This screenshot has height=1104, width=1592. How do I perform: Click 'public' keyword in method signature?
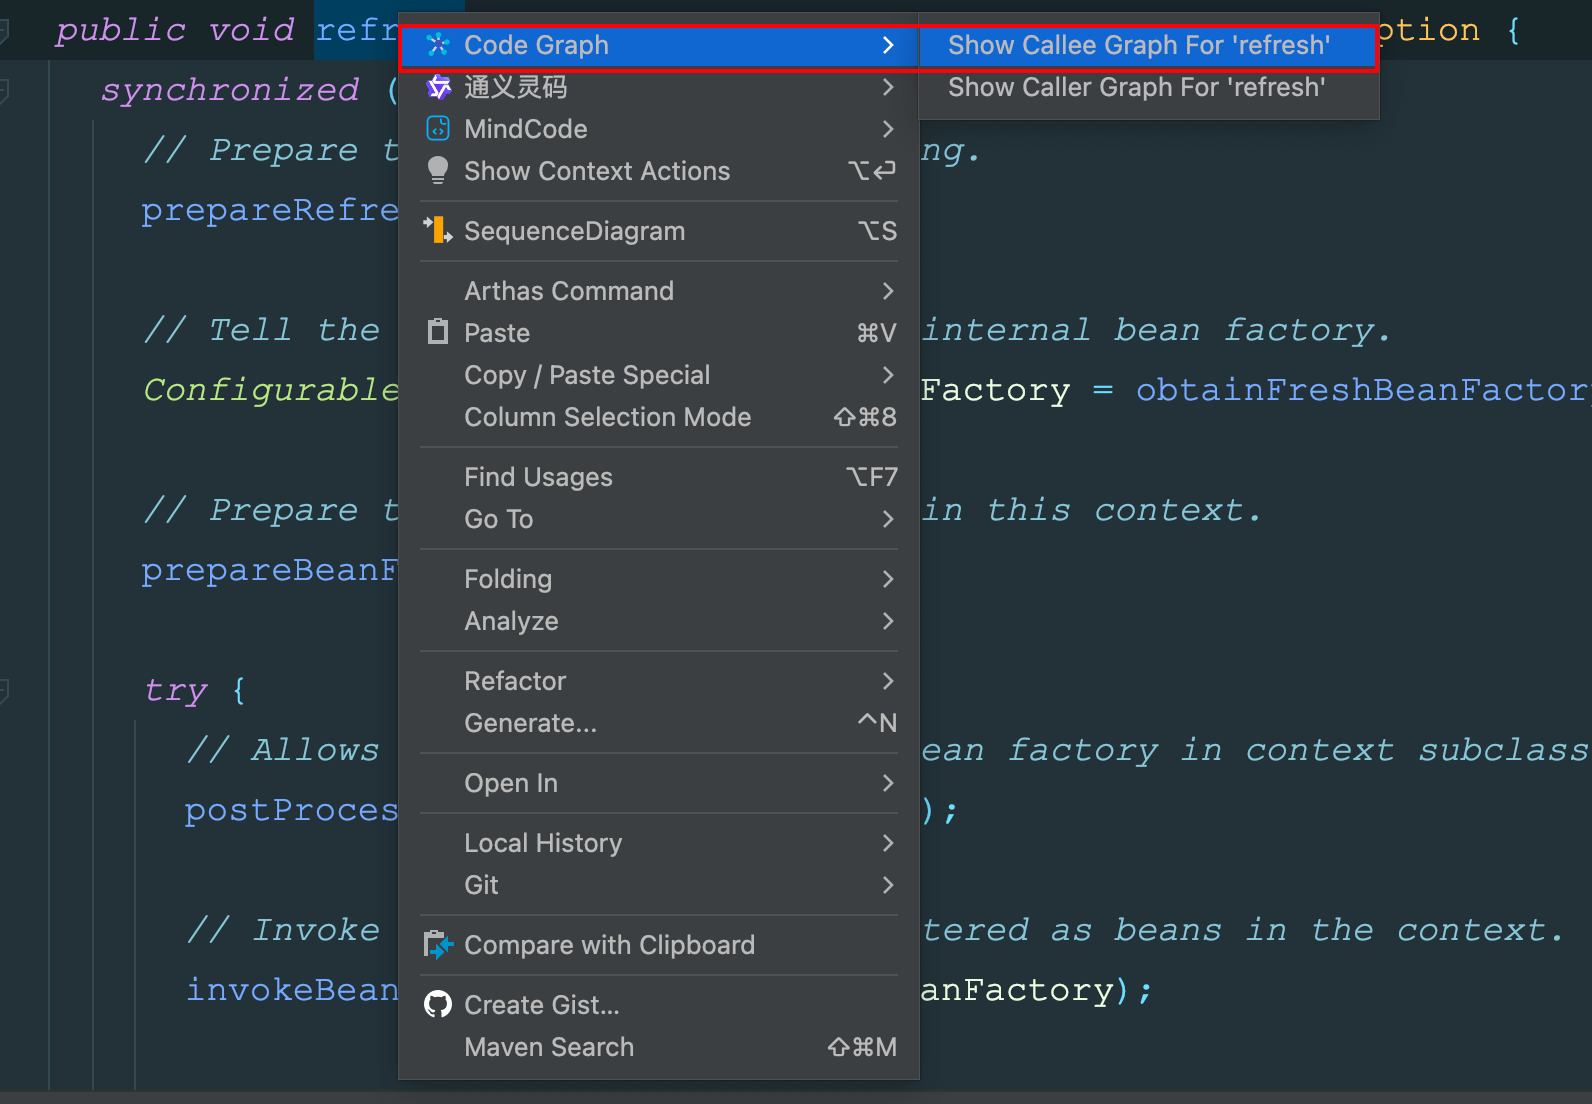pyautogui.click(x=120, y=31)
